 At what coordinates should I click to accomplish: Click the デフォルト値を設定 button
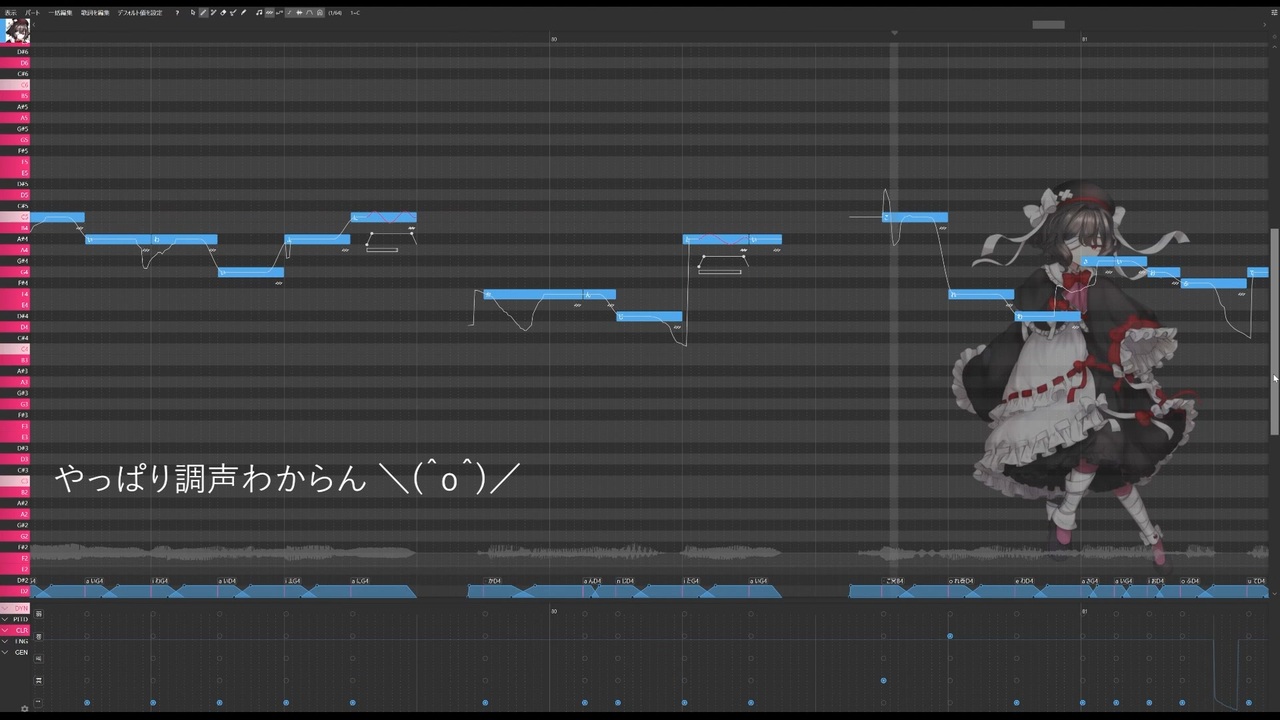click(x=140, y=13)
